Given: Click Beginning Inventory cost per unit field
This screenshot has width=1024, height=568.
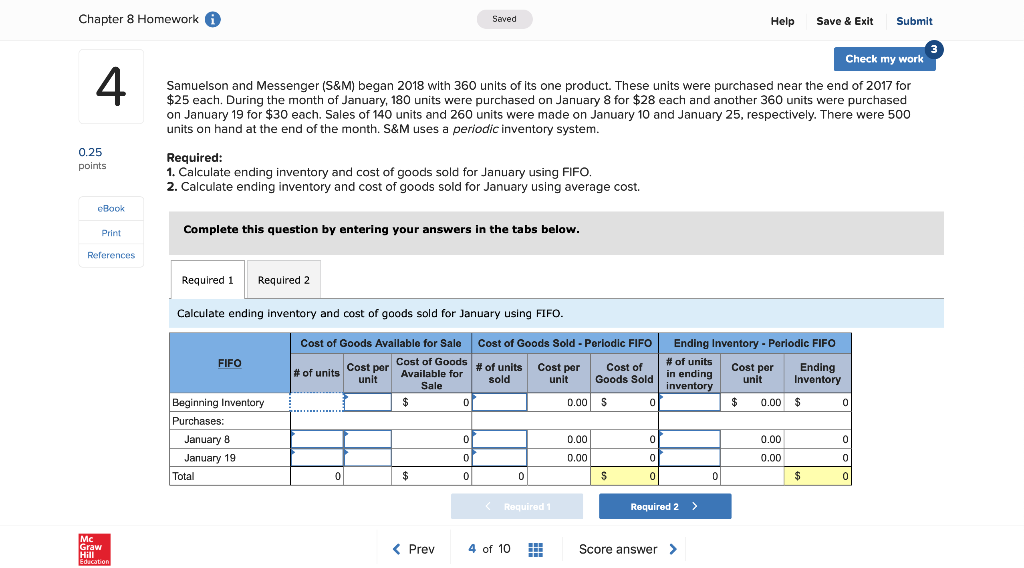Looking at the screenshot, I should coord(368,402).
